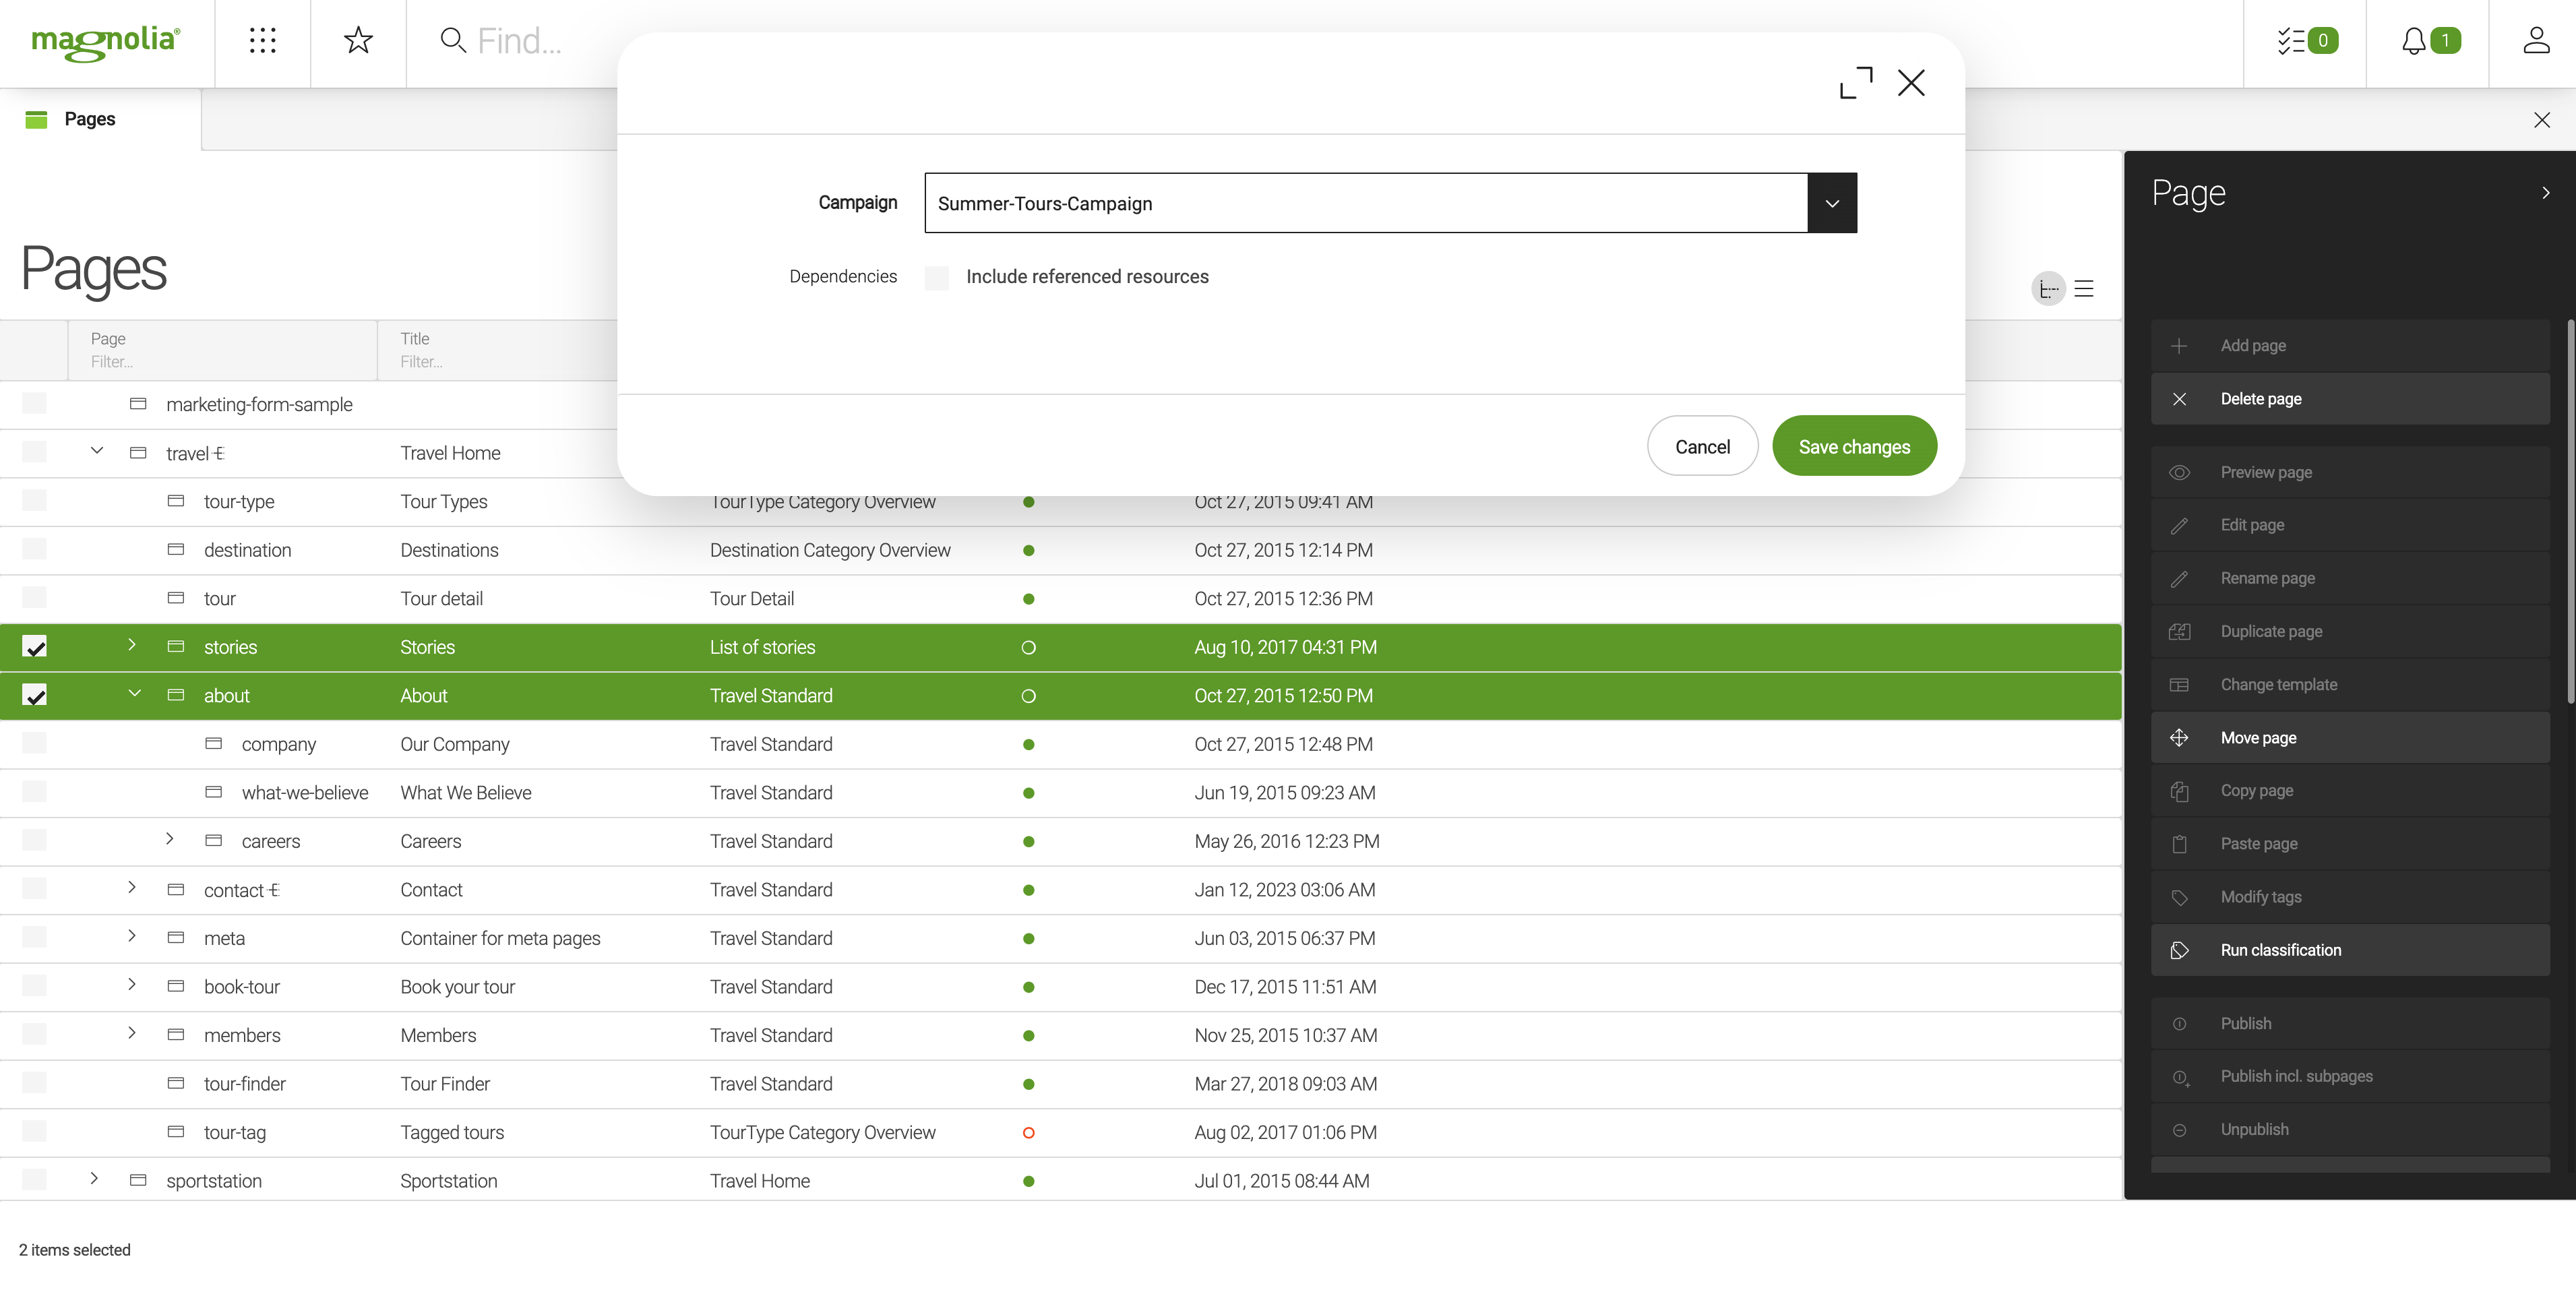Viewport: 2576px width, 1290px height.
Task: Uncheck the stories row checkbox
Action: 34,647
